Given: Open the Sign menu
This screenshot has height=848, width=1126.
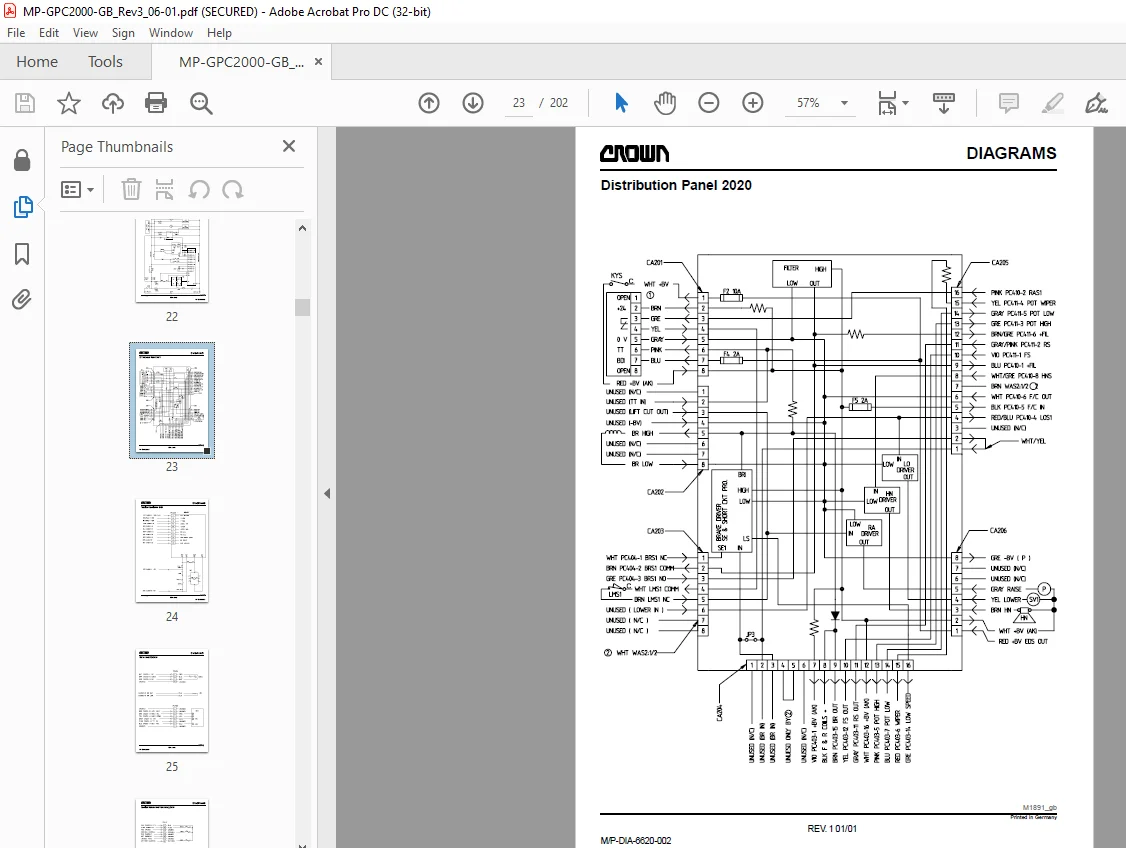Looking at the screenshot, I should click(123, 33).
